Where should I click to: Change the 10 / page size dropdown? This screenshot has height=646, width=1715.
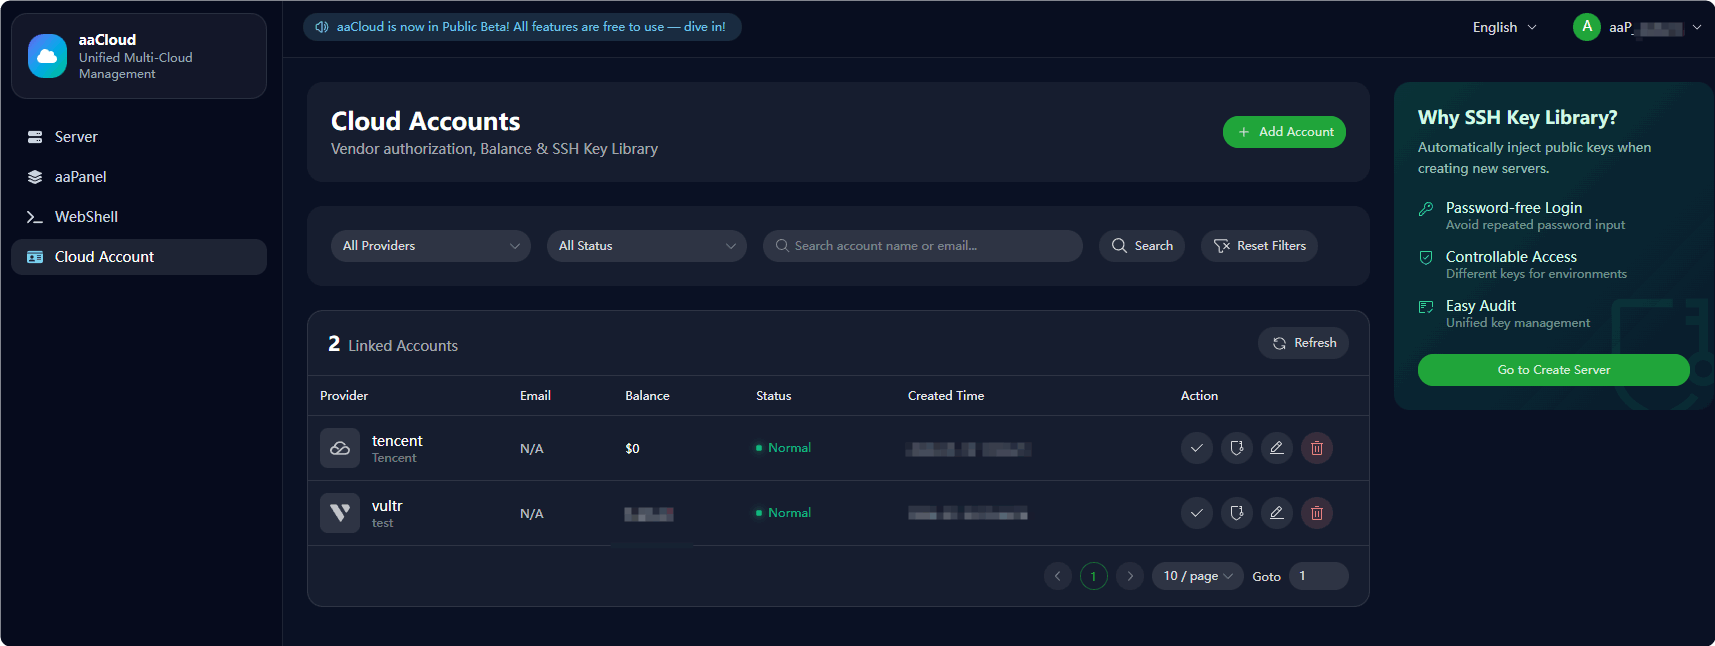tap(1197, 576)
